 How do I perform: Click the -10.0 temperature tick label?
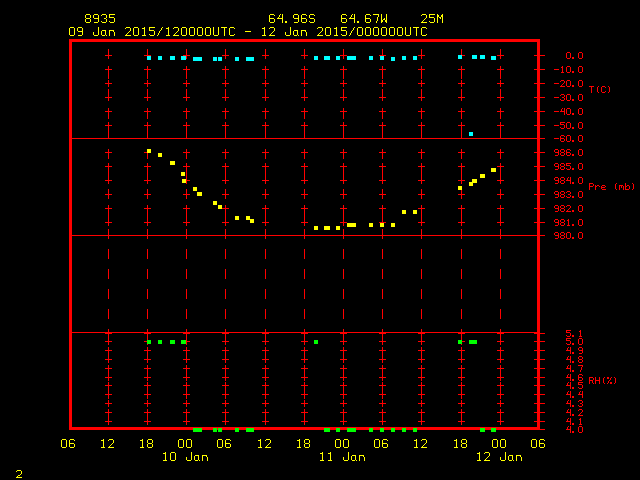coord(569,70)
